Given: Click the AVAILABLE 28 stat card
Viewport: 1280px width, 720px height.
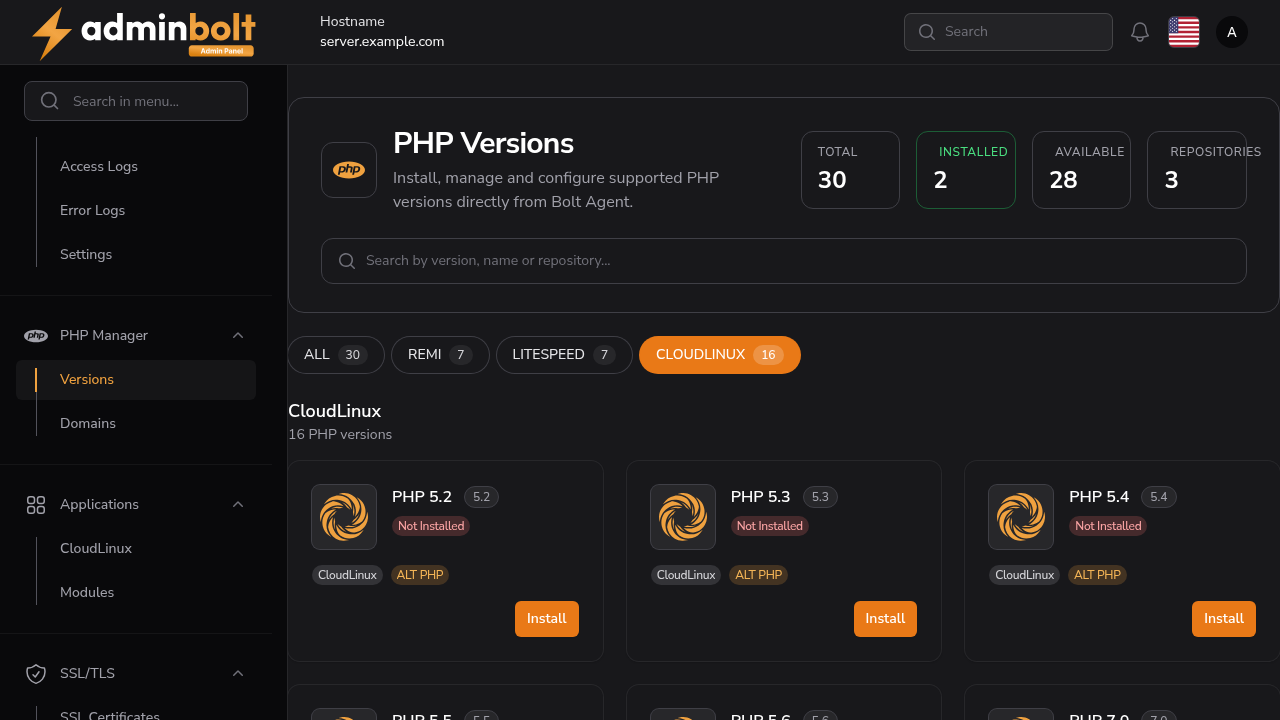Looking at the screenshot, I should (x=1081, y=170).
